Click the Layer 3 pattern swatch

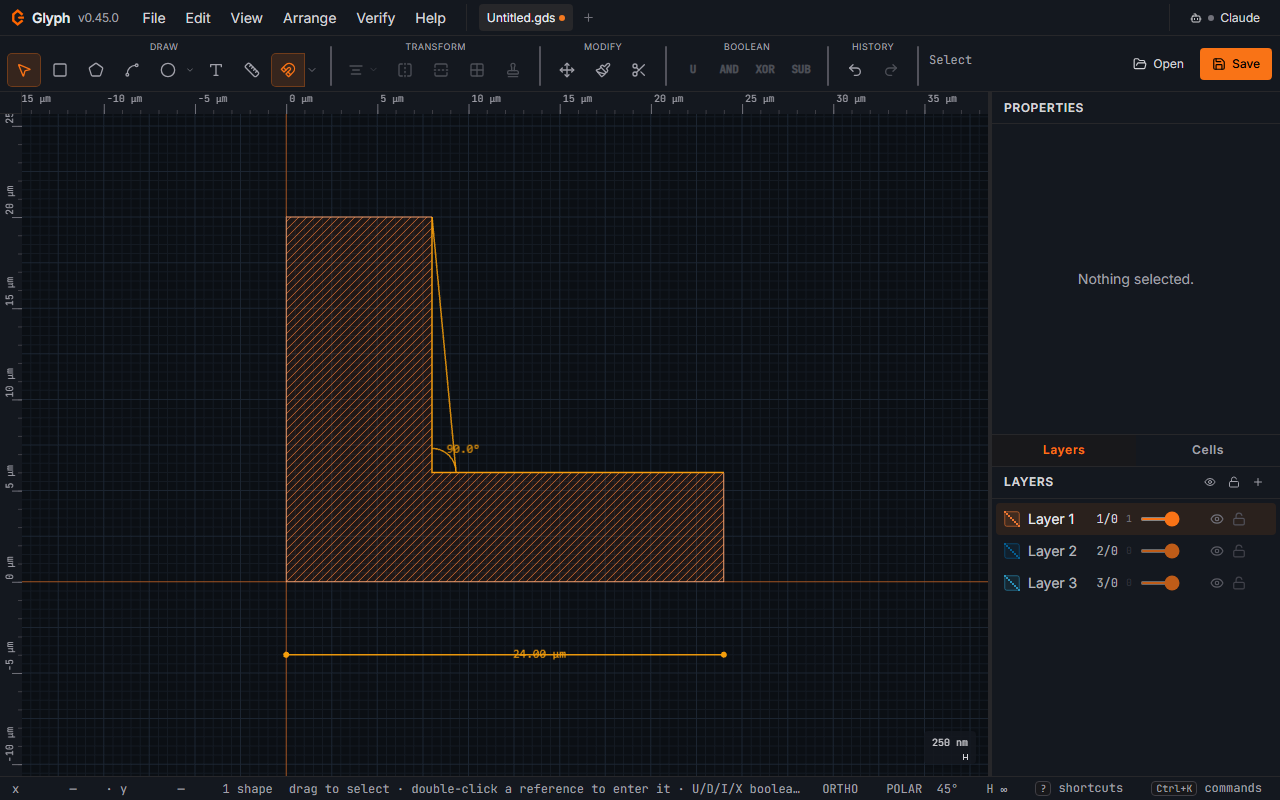point(1012,583)
